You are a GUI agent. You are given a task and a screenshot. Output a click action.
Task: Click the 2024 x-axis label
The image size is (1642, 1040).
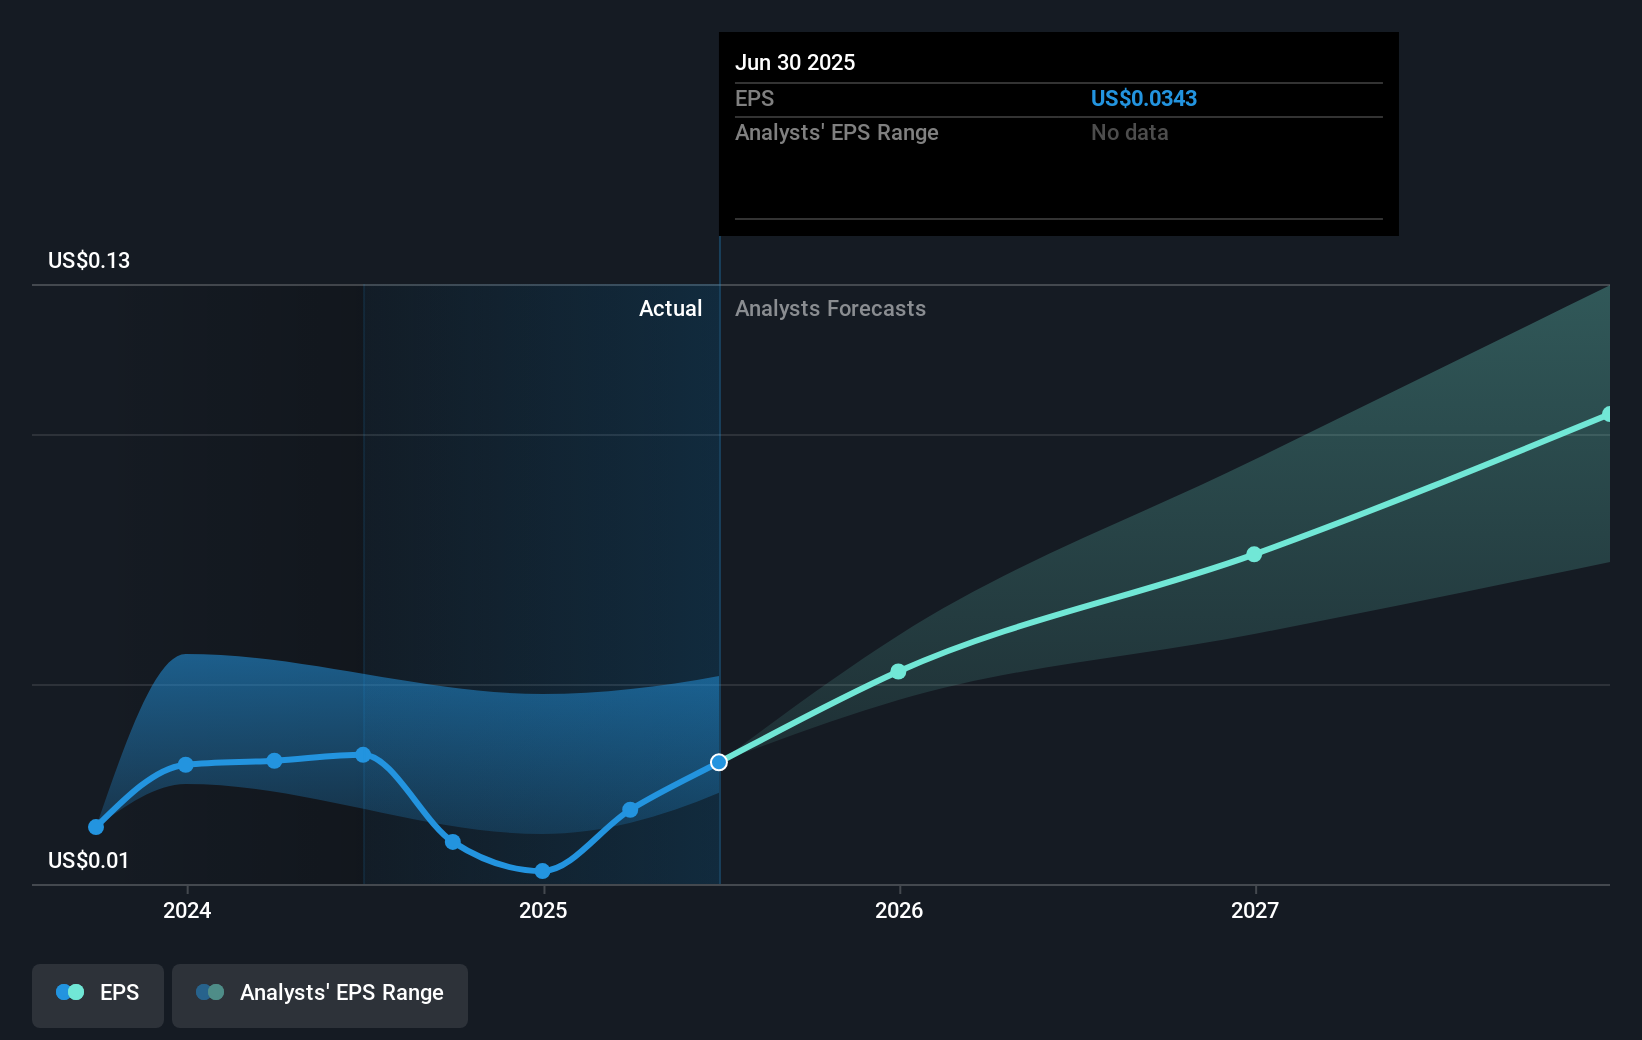[x=187, y=910]
